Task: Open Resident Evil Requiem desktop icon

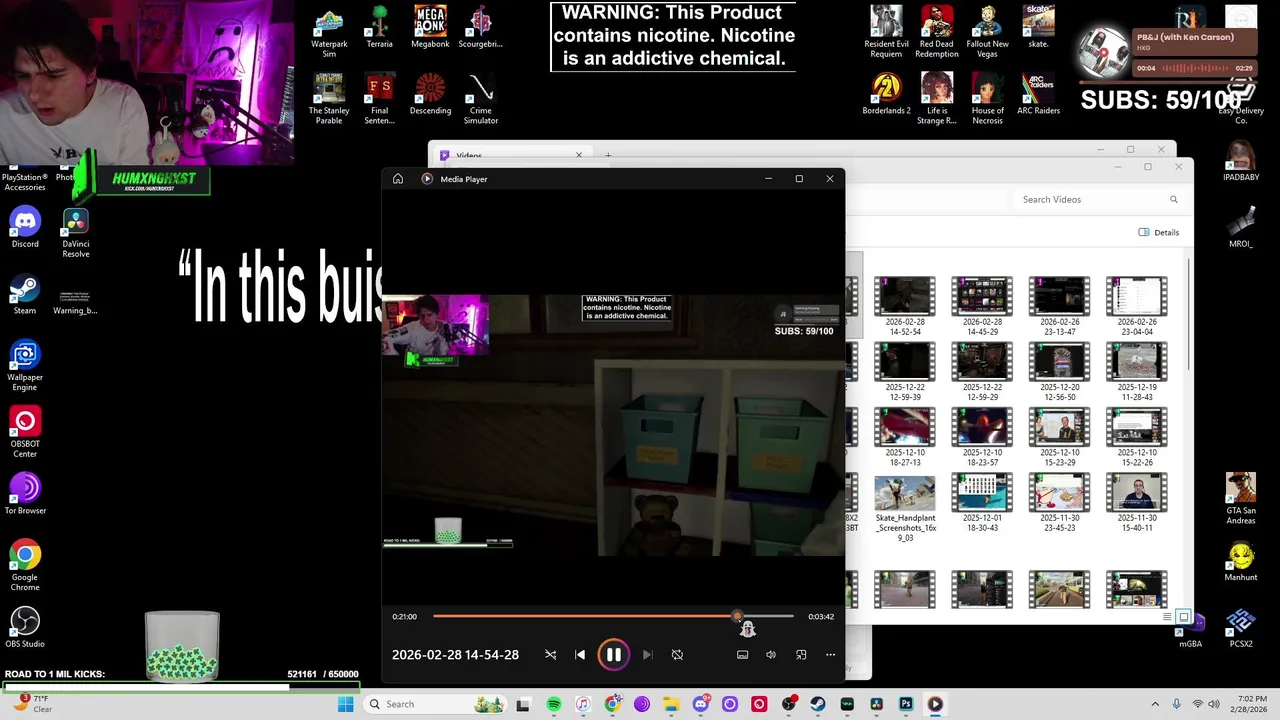Action: coord(887,32)
